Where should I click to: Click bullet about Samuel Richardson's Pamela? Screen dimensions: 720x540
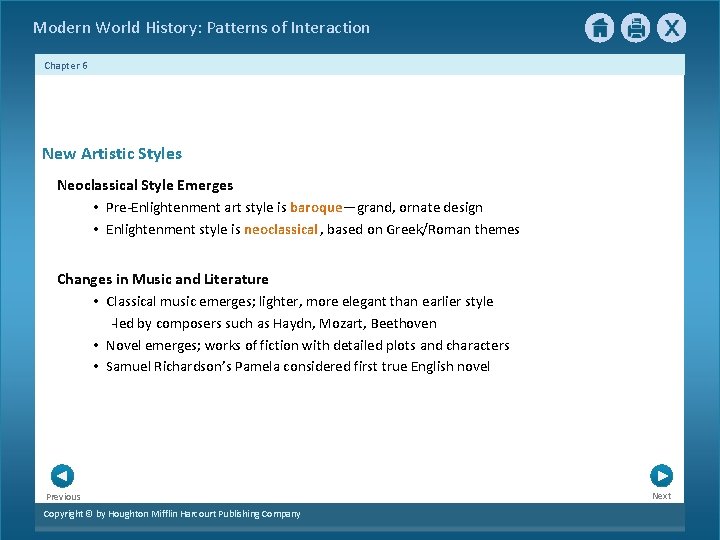point(298,366)
